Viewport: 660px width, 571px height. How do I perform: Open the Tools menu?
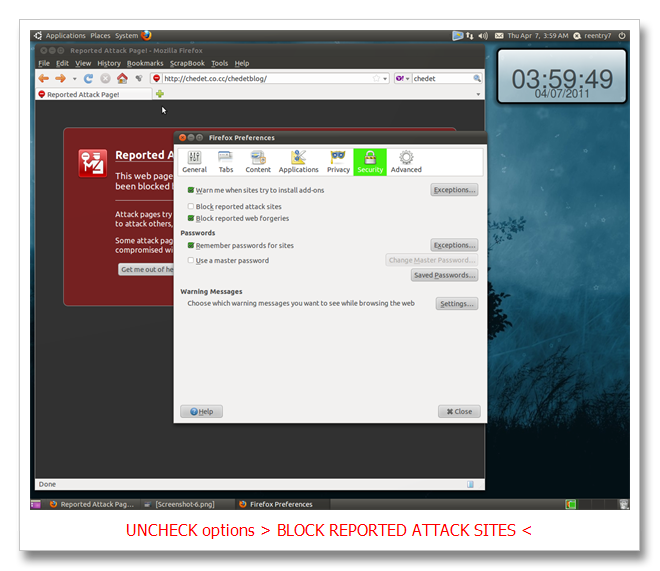(x=219, y=63)
